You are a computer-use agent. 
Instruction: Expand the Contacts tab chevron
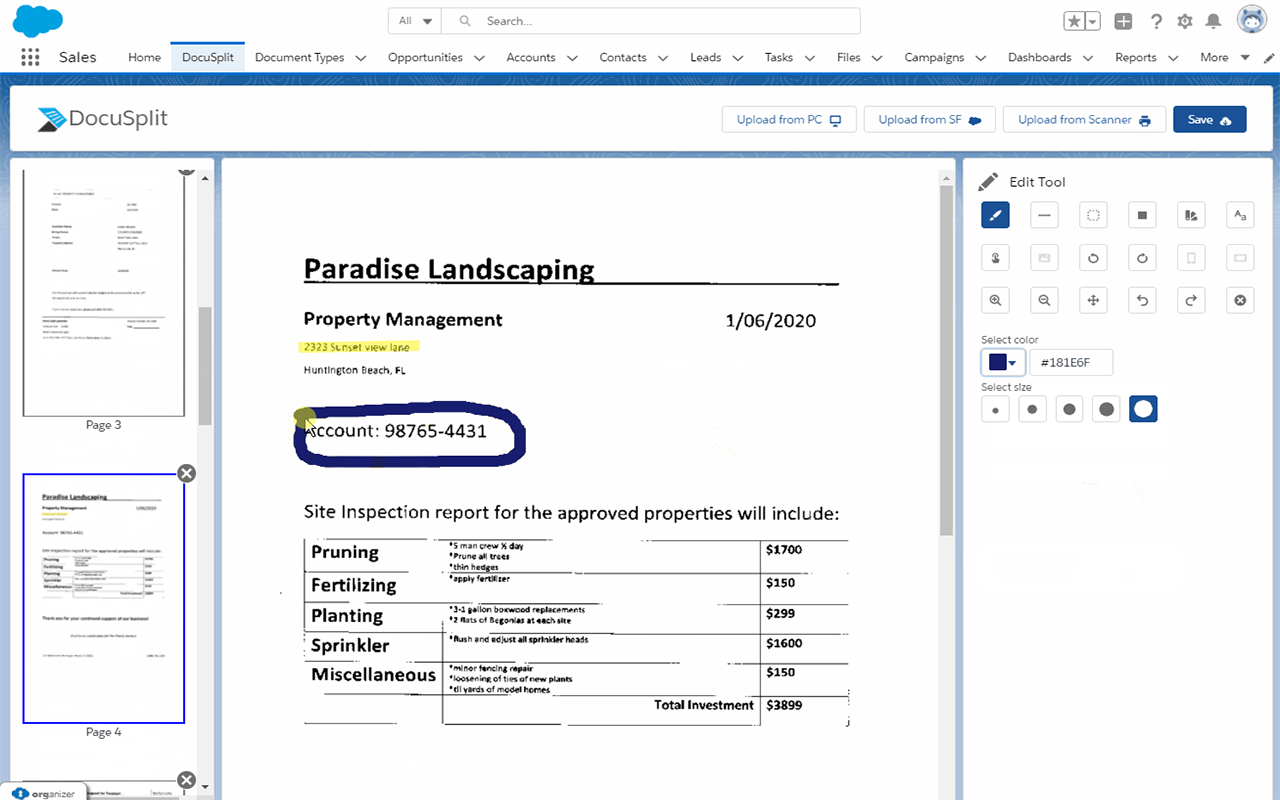tap(663, 58)
